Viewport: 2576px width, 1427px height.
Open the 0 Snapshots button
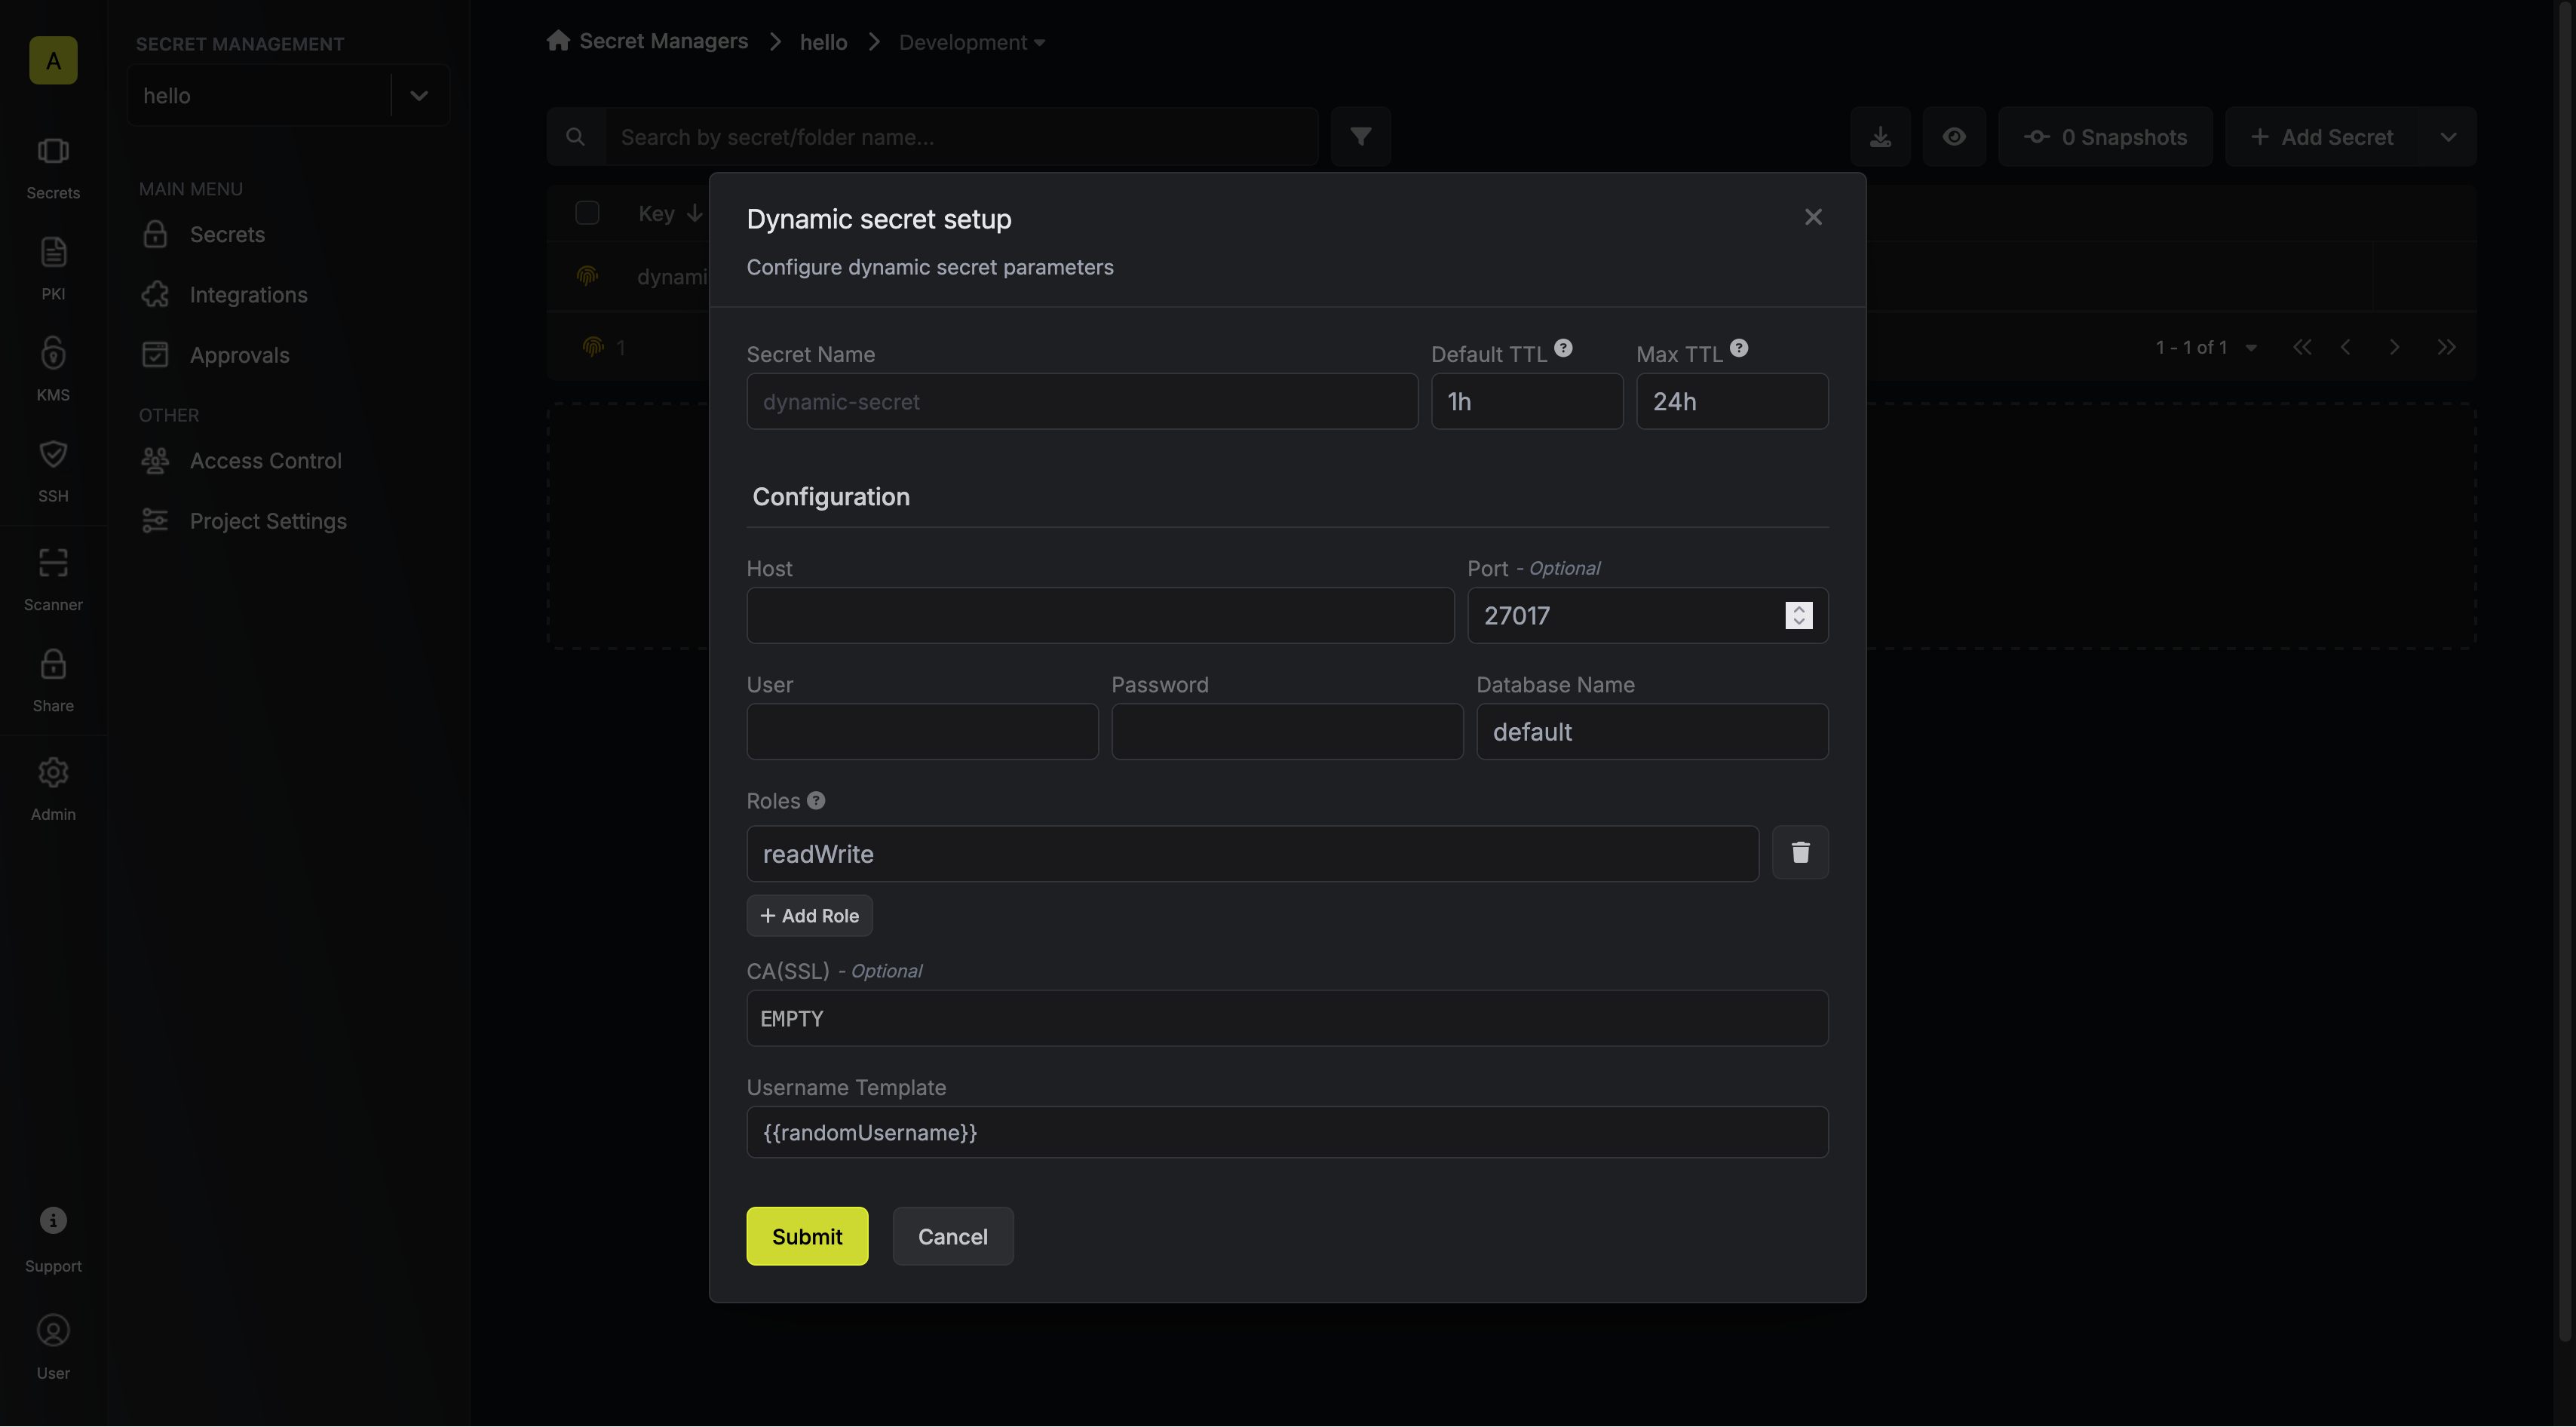(2105, 137)
